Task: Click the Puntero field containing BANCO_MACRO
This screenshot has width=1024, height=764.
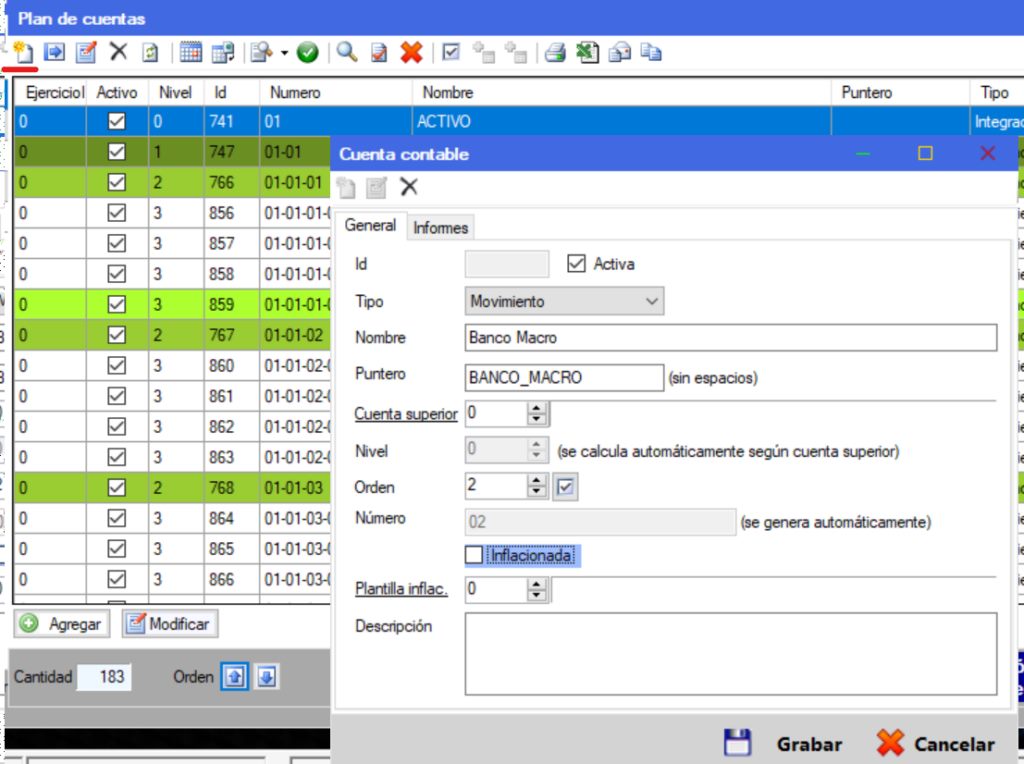Action: point(564,377)
